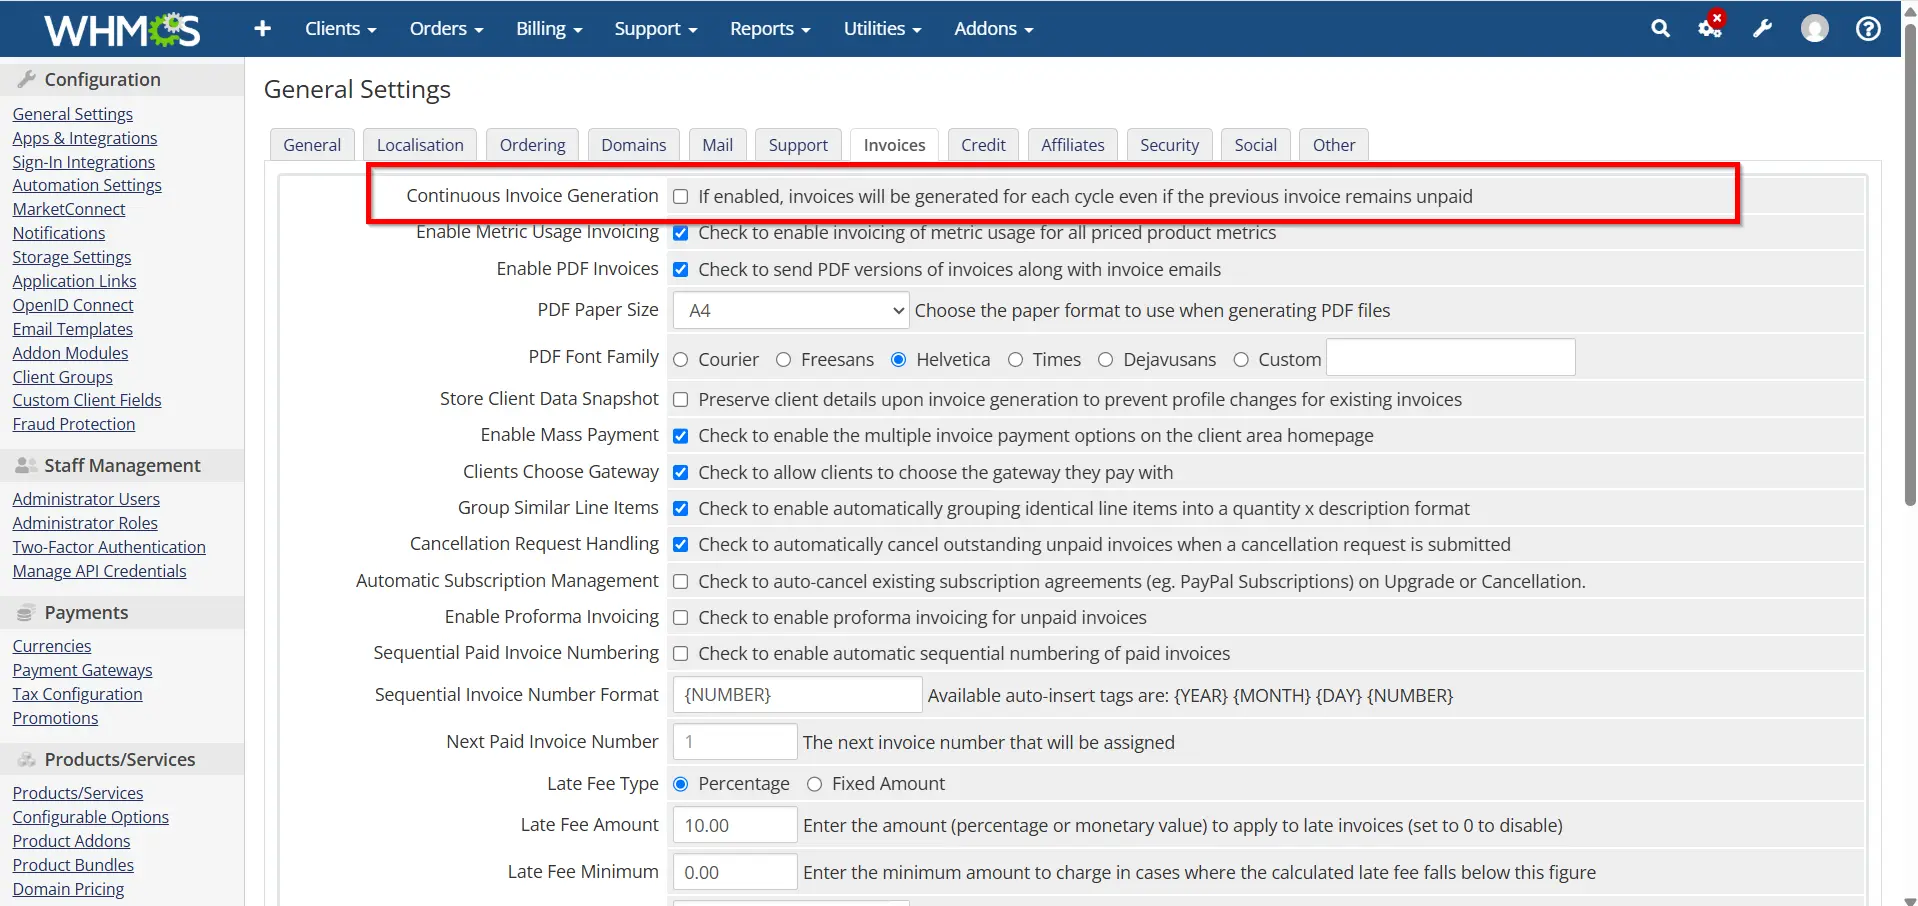Open the PDF Paper Size dropdown
1918x906 pixels.
791,311
